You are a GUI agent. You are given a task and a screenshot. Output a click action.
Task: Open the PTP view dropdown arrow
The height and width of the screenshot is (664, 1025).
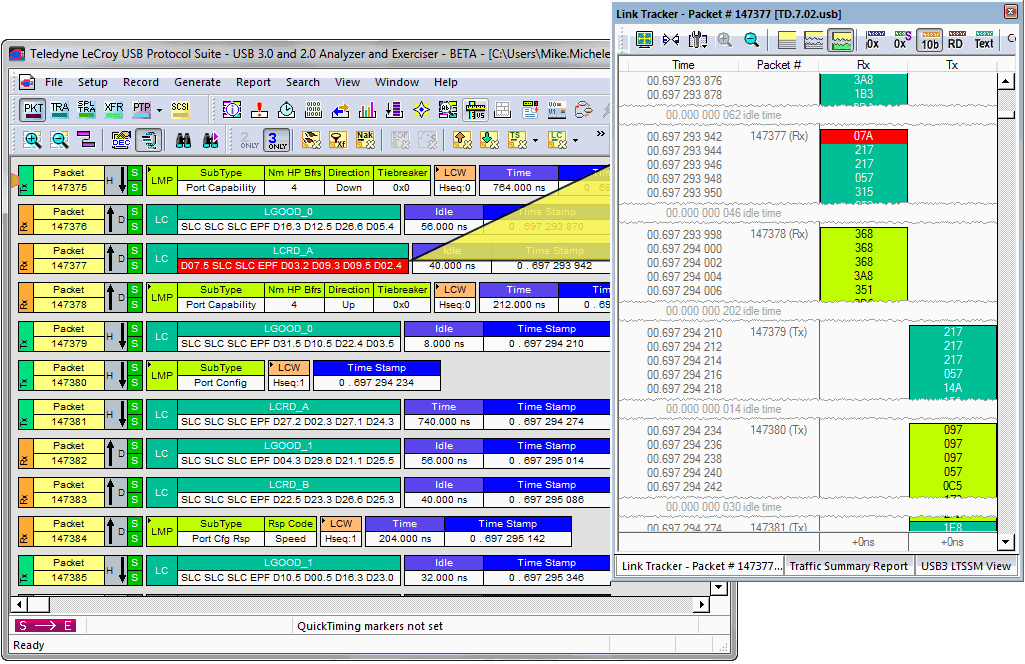coord(159,110)
